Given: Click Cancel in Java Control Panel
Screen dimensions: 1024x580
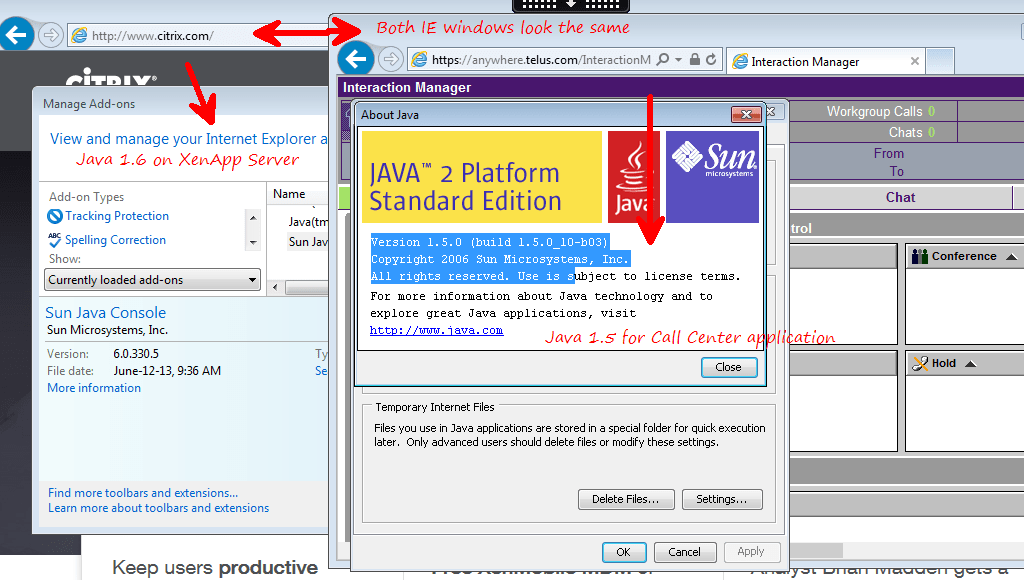Looking at the screenshot, I should click(x=684, y=552).
